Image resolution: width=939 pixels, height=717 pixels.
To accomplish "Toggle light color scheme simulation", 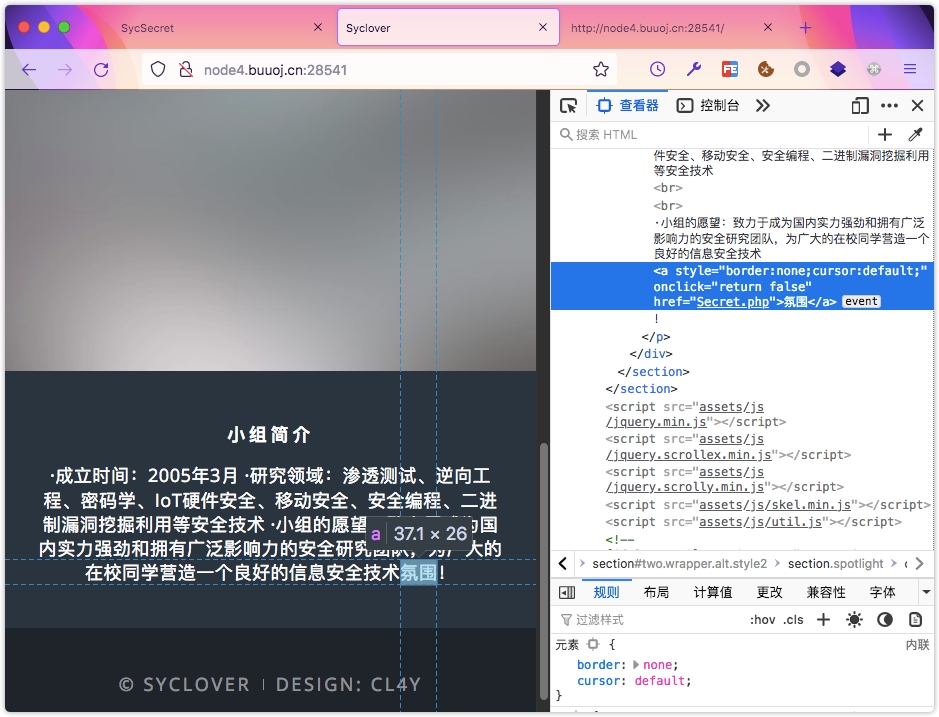I will (x=854, y=620).
